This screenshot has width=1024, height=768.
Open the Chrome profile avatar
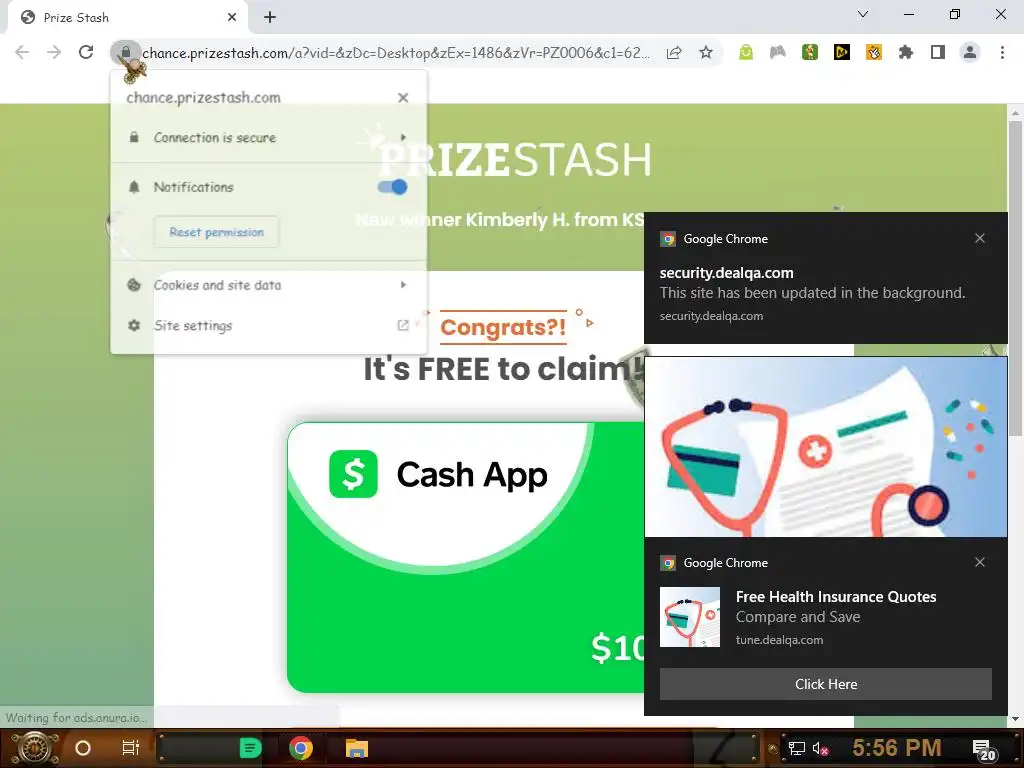click(970, 52)
